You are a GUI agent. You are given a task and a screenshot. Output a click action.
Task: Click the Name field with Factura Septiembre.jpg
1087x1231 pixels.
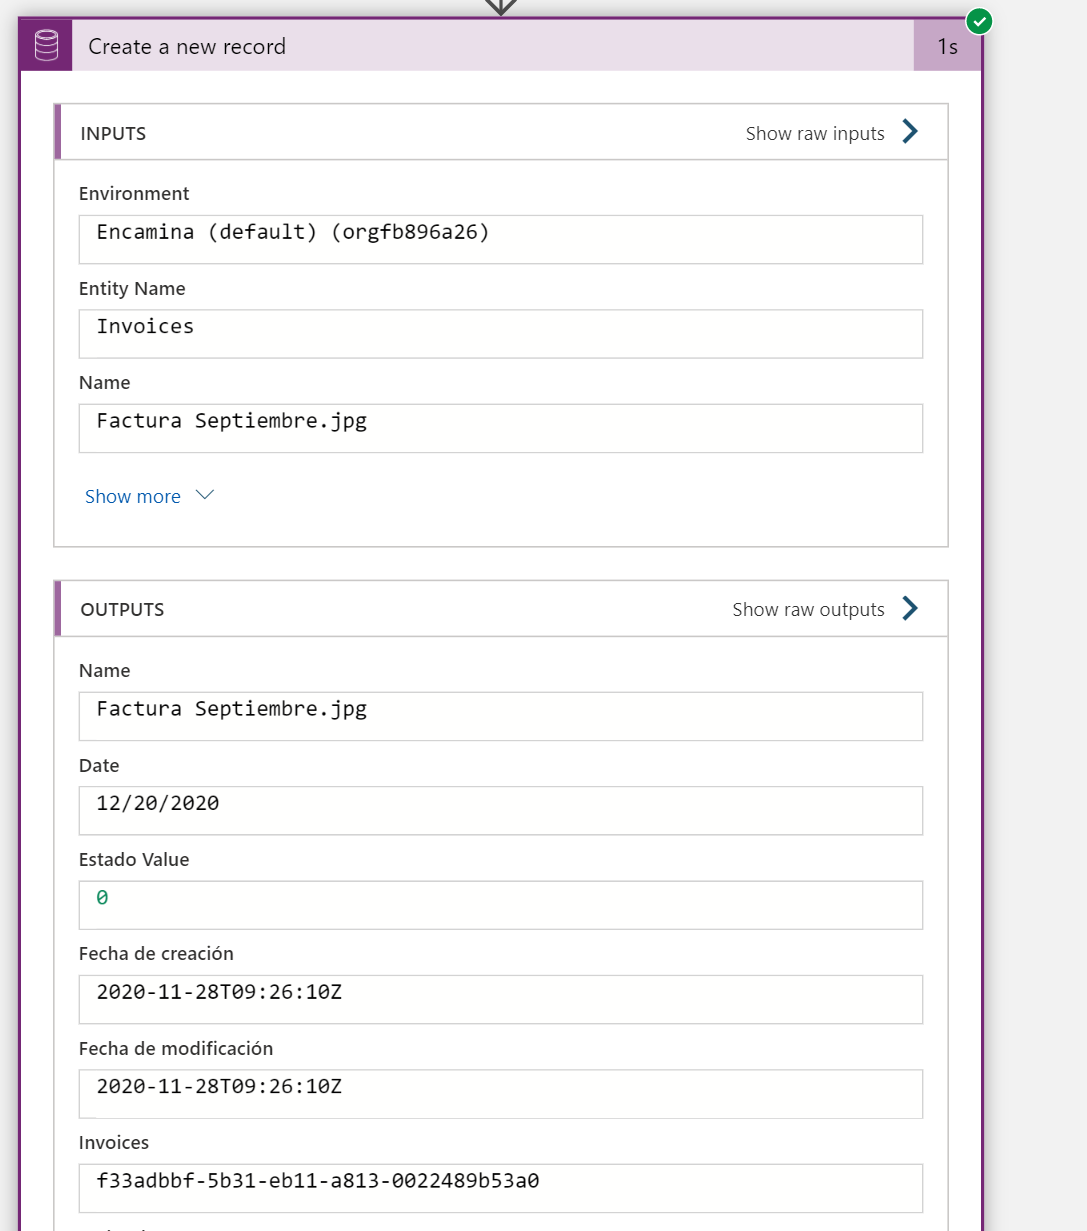(500, 428)
